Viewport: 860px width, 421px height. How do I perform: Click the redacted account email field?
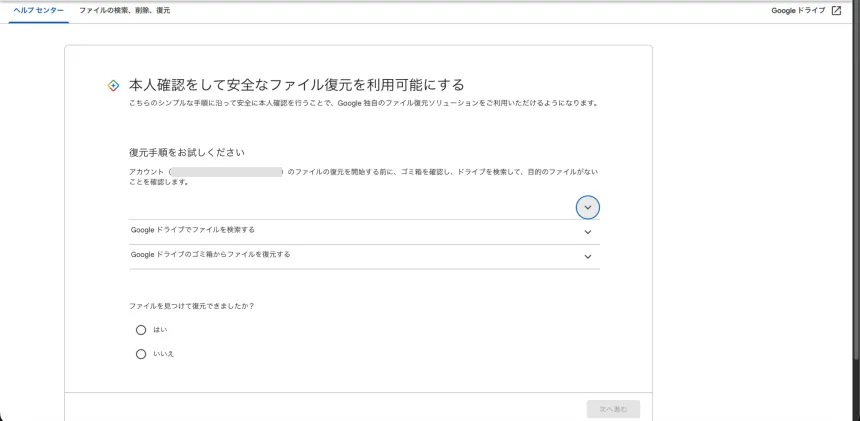pos(227,172)
